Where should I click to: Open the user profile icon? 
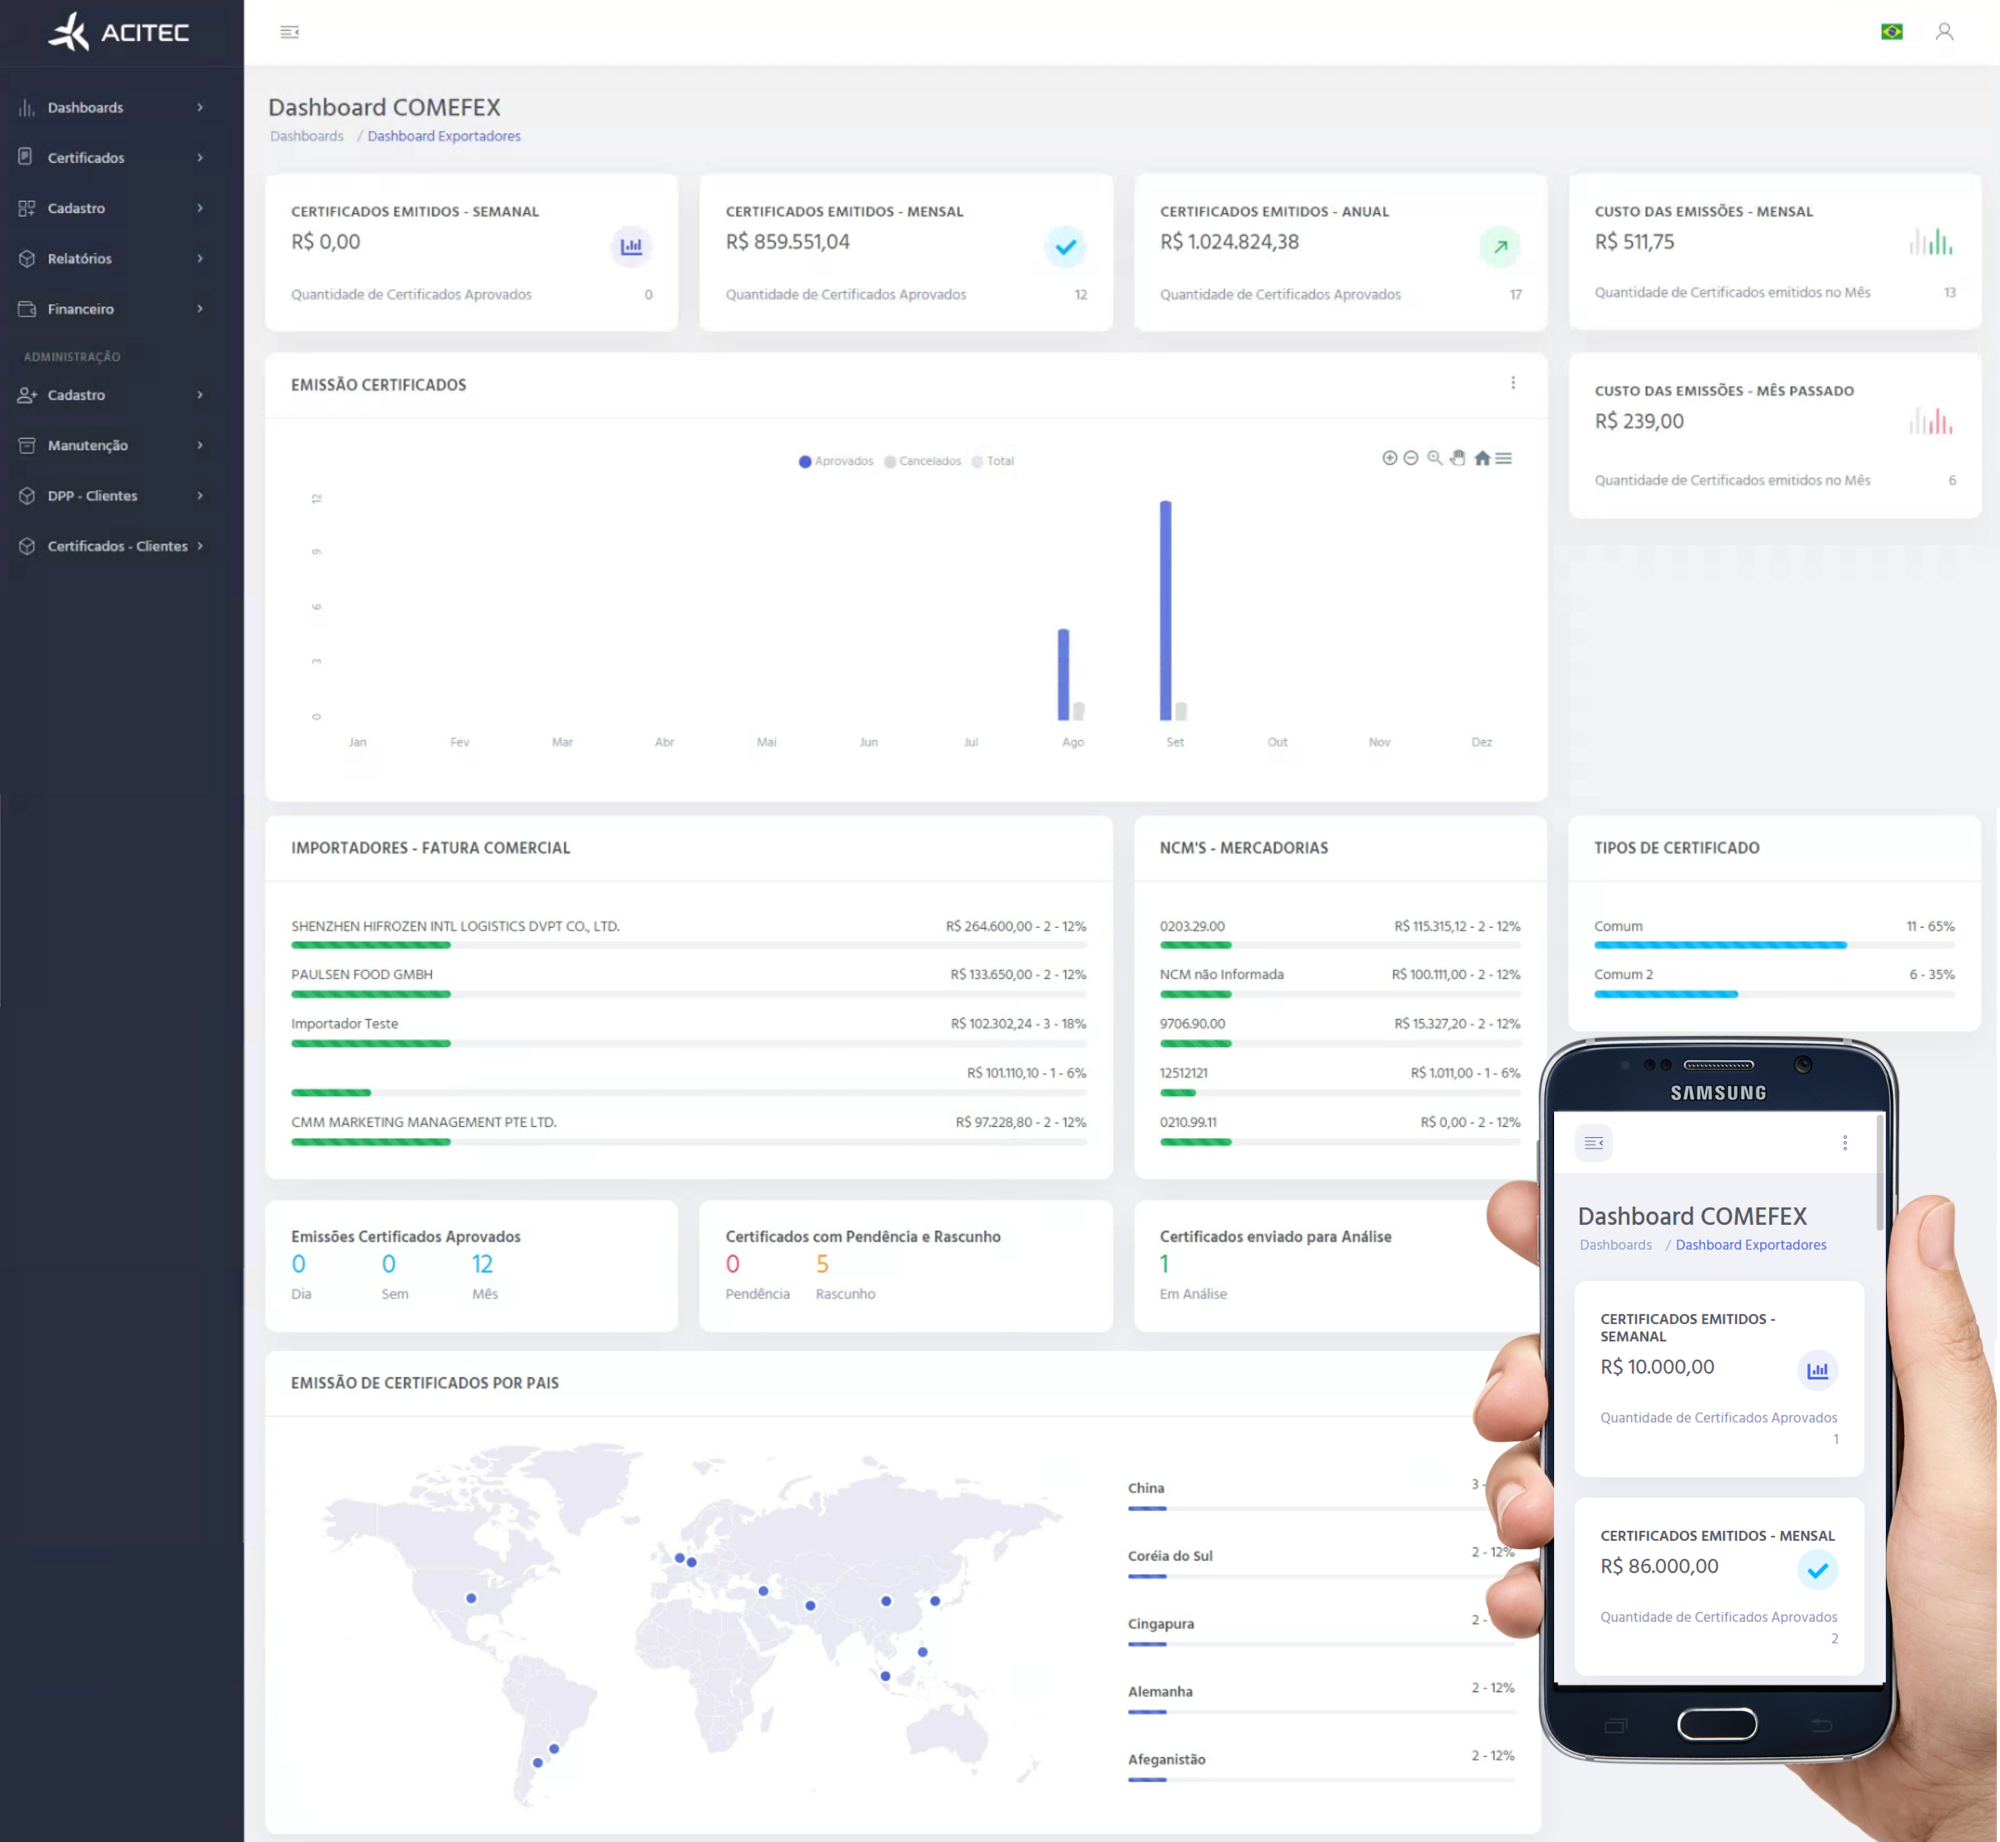coord(1944,32)
